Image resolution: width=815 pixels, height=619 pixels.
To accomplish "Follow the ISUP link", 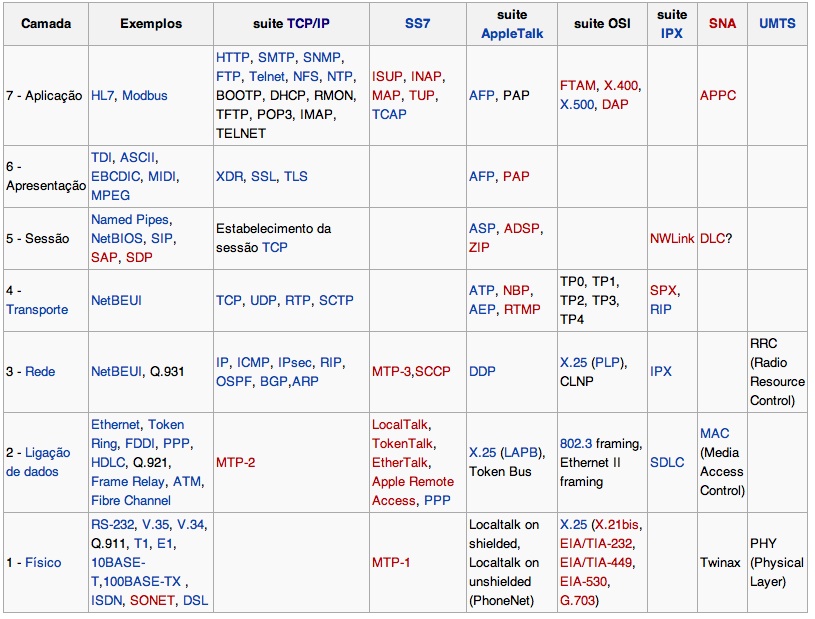I will click(x=387, y=77).
